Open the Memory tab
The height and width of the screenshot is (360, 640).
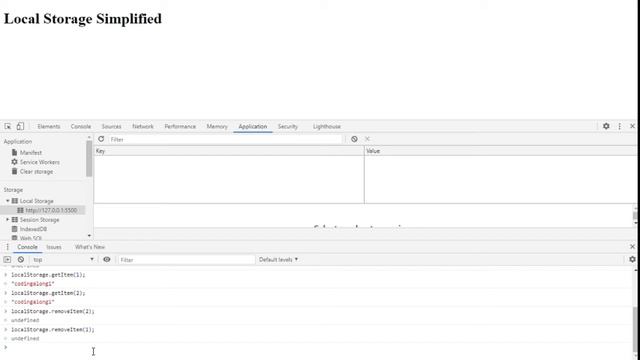point(217,127)
